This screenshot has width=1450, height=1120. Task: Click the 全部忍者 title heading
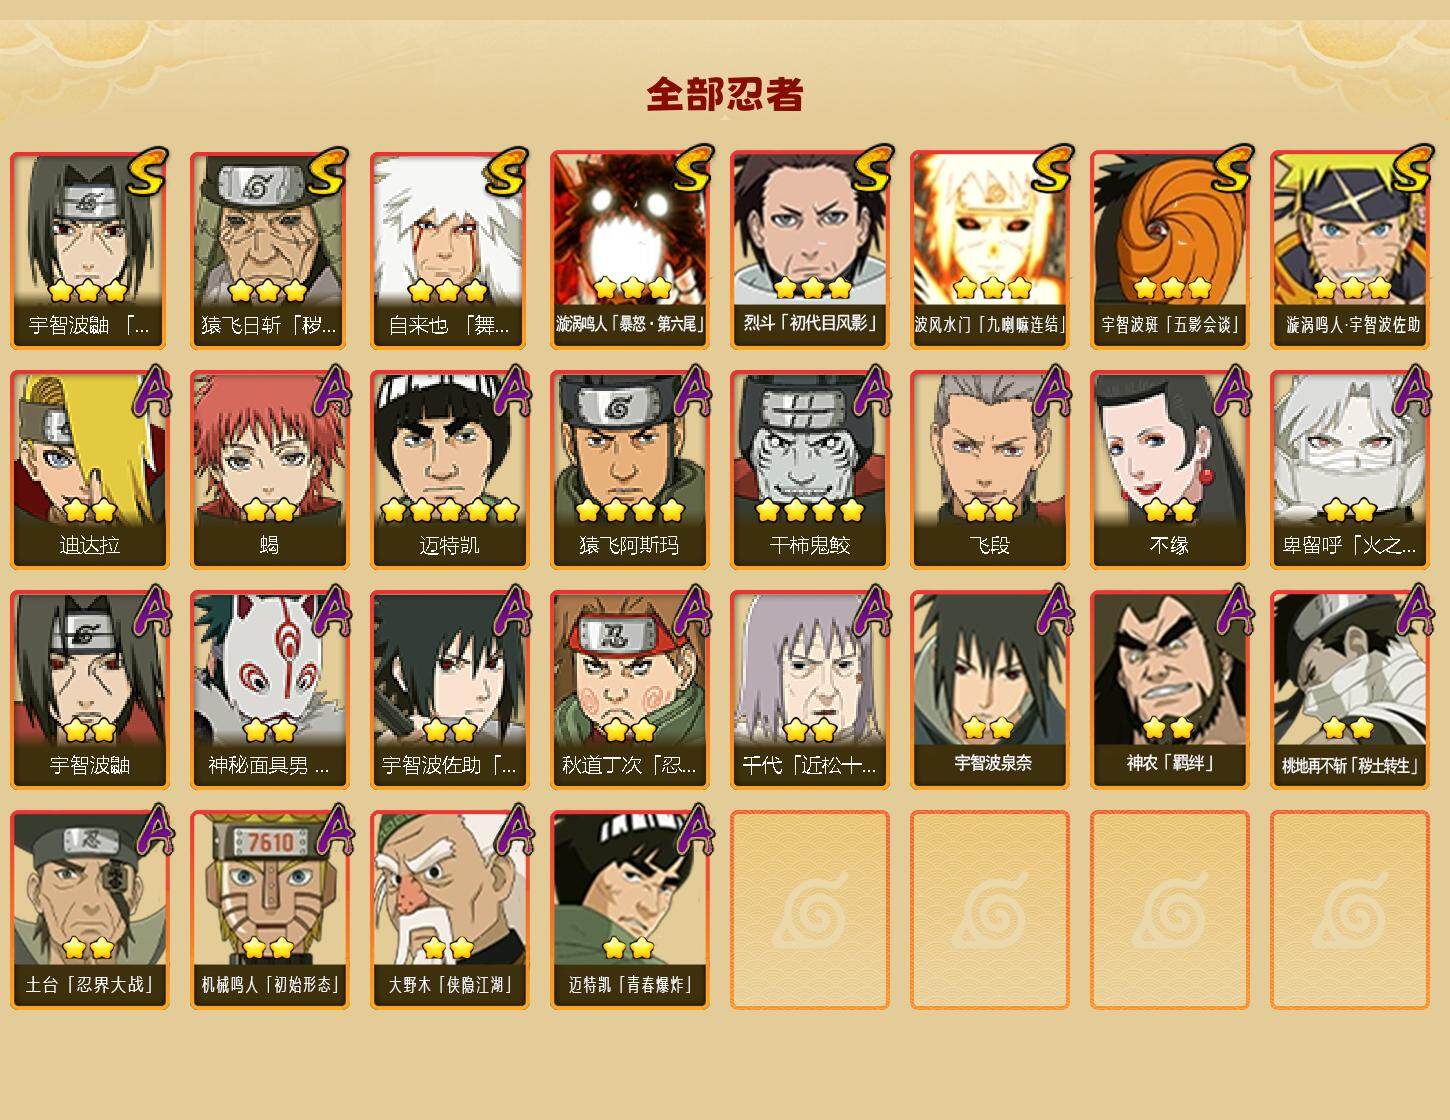[x=725, y=95]
